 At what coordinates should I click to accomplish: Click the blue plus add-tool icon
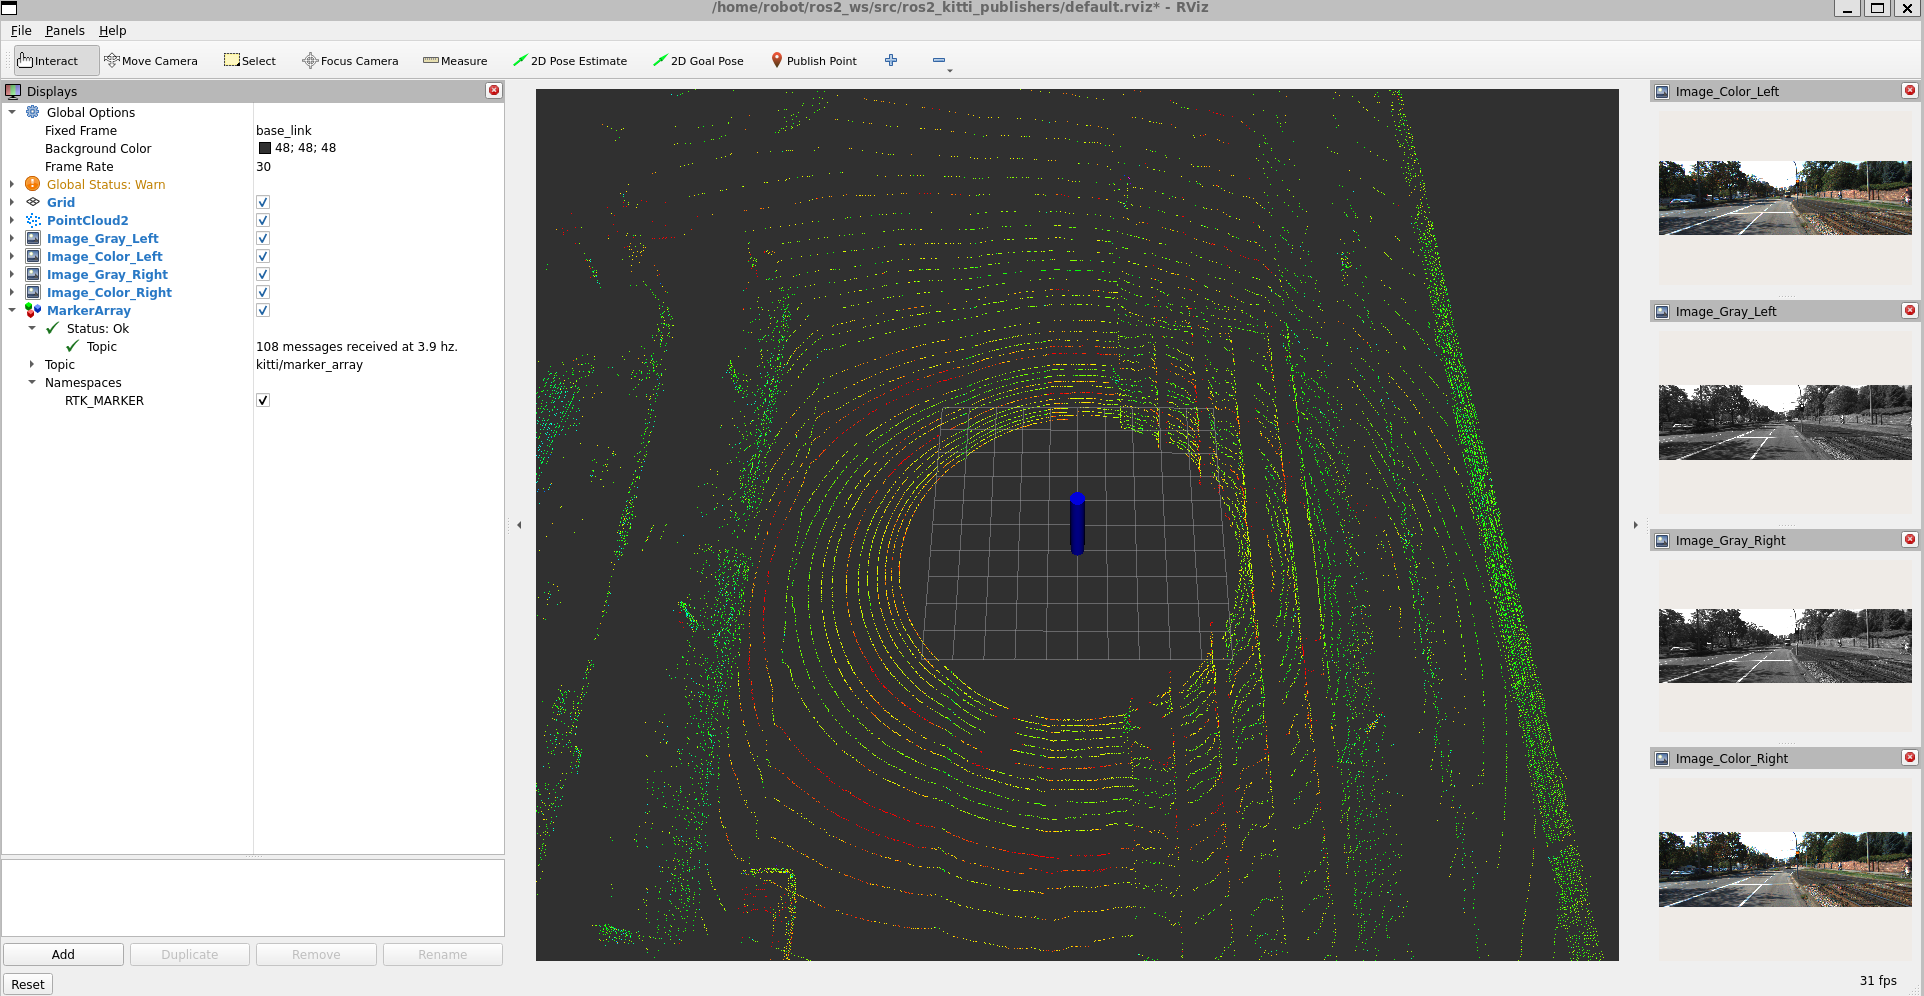pyautogui.click(x=891, y=60)
